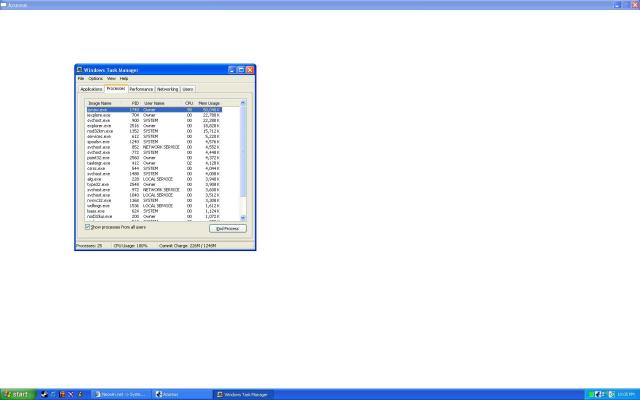Click the Task Manager title bar icon
This screenshot has width=640, height=400.
pyautogui.click(x=80, y=70)
